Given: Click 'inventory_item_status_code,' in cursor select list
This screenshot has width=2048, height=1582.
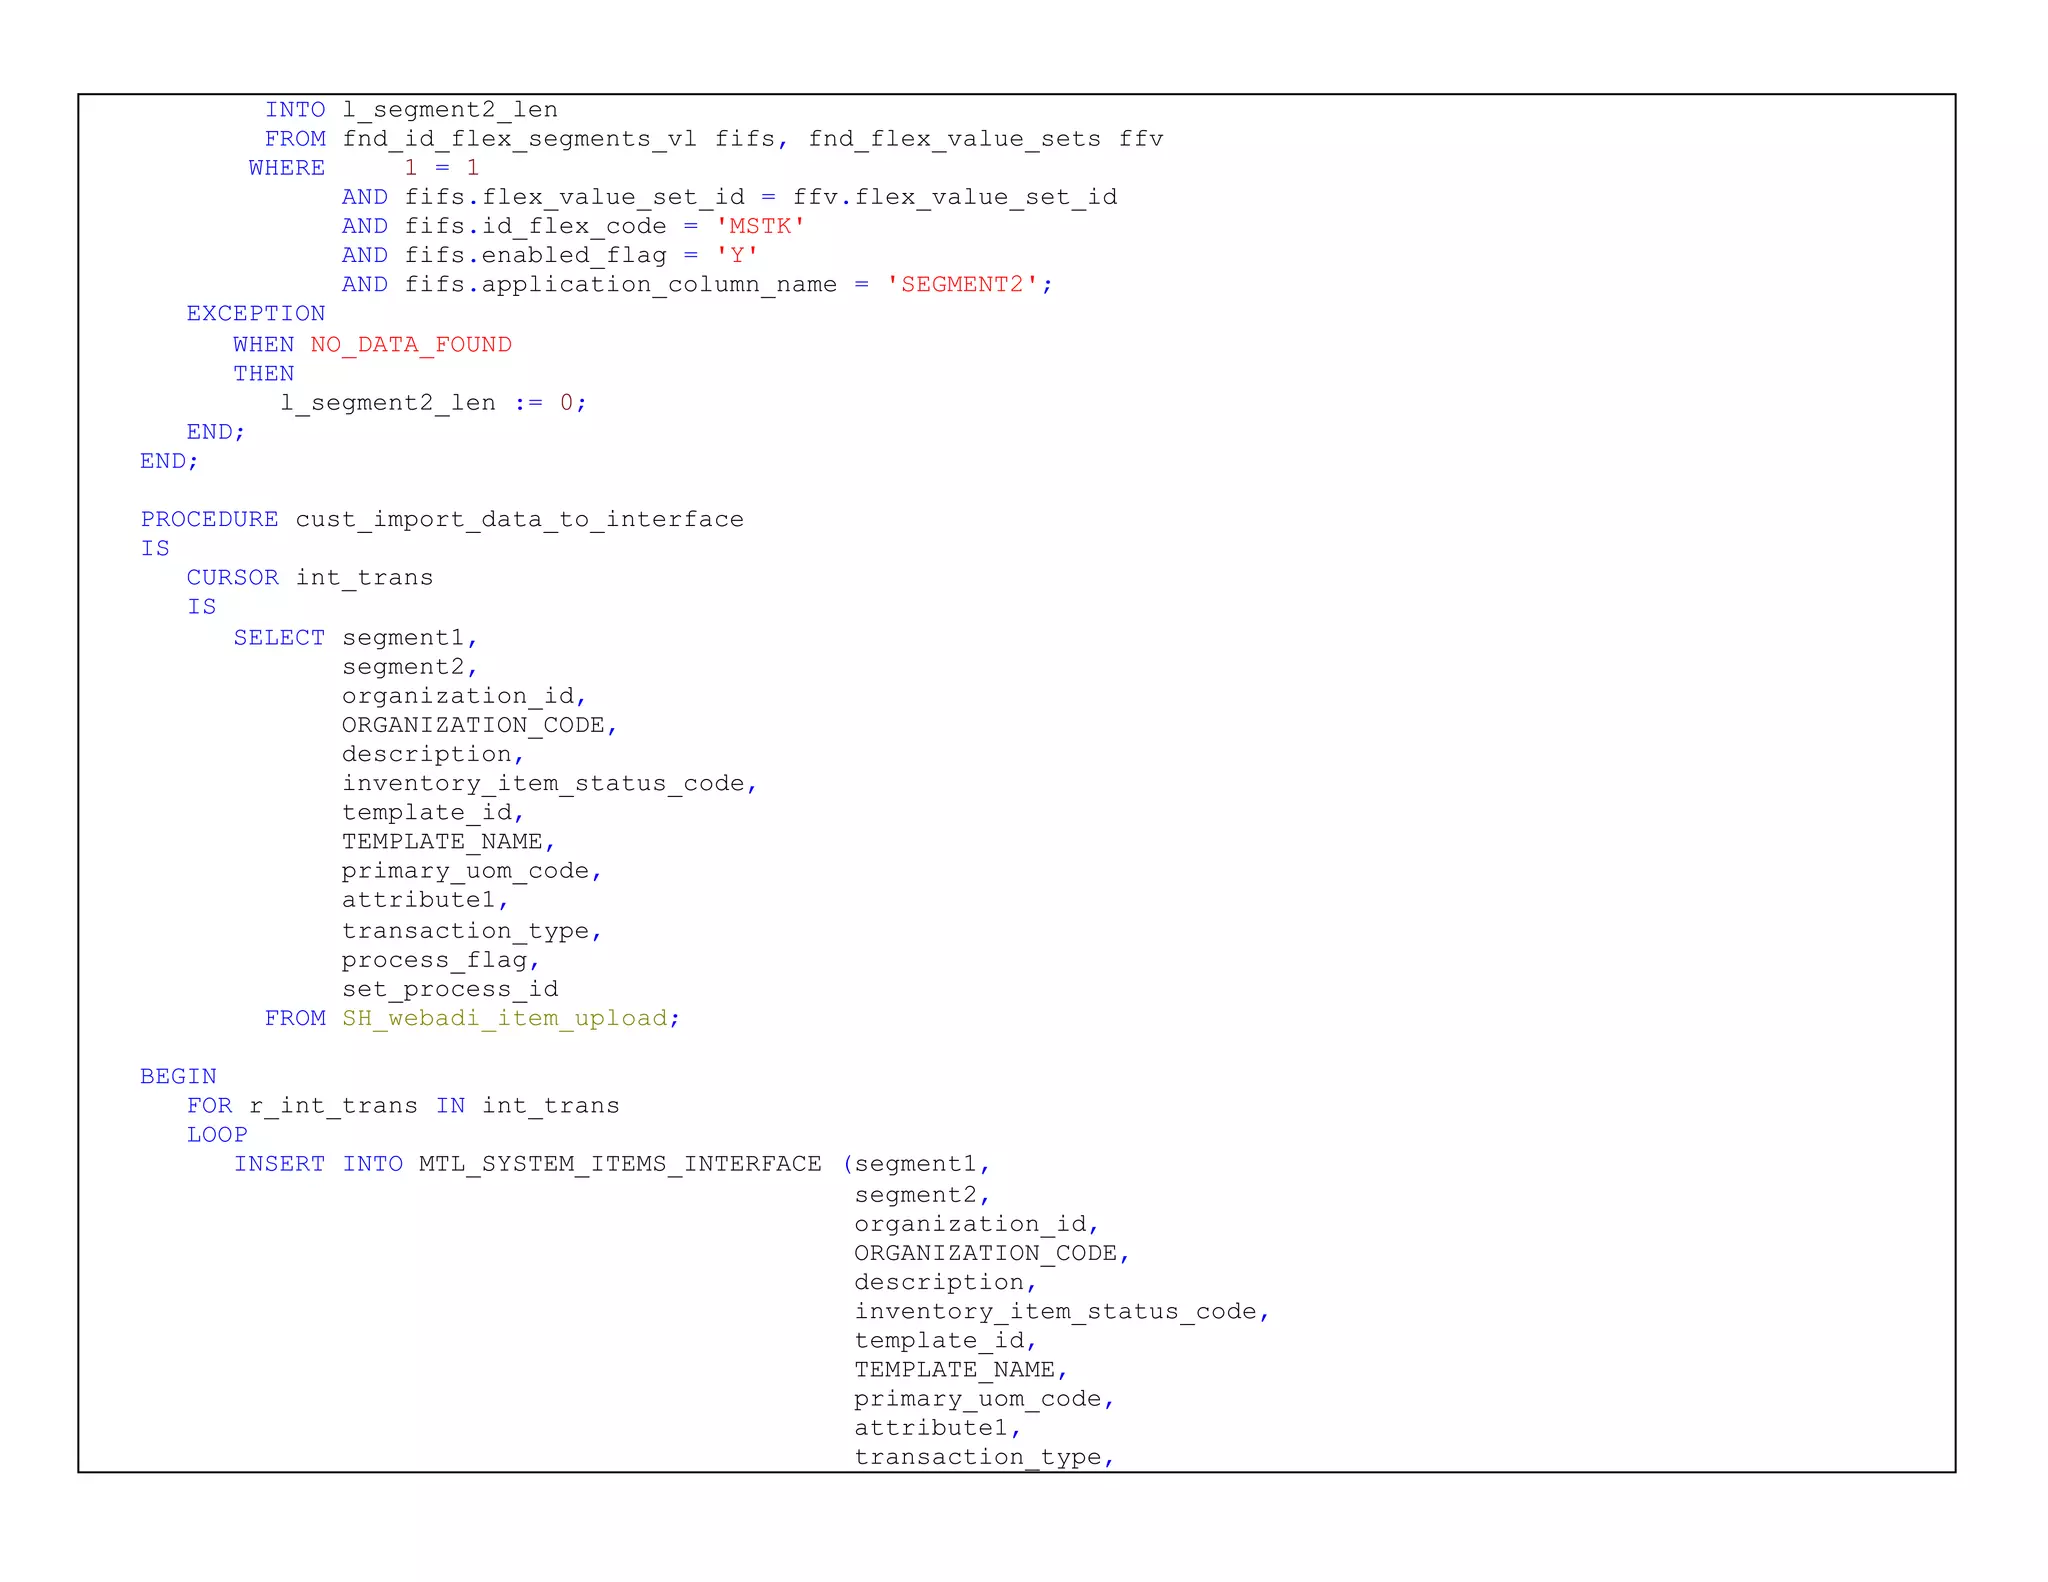Looking at the screenshot, I should coord(550,784).
